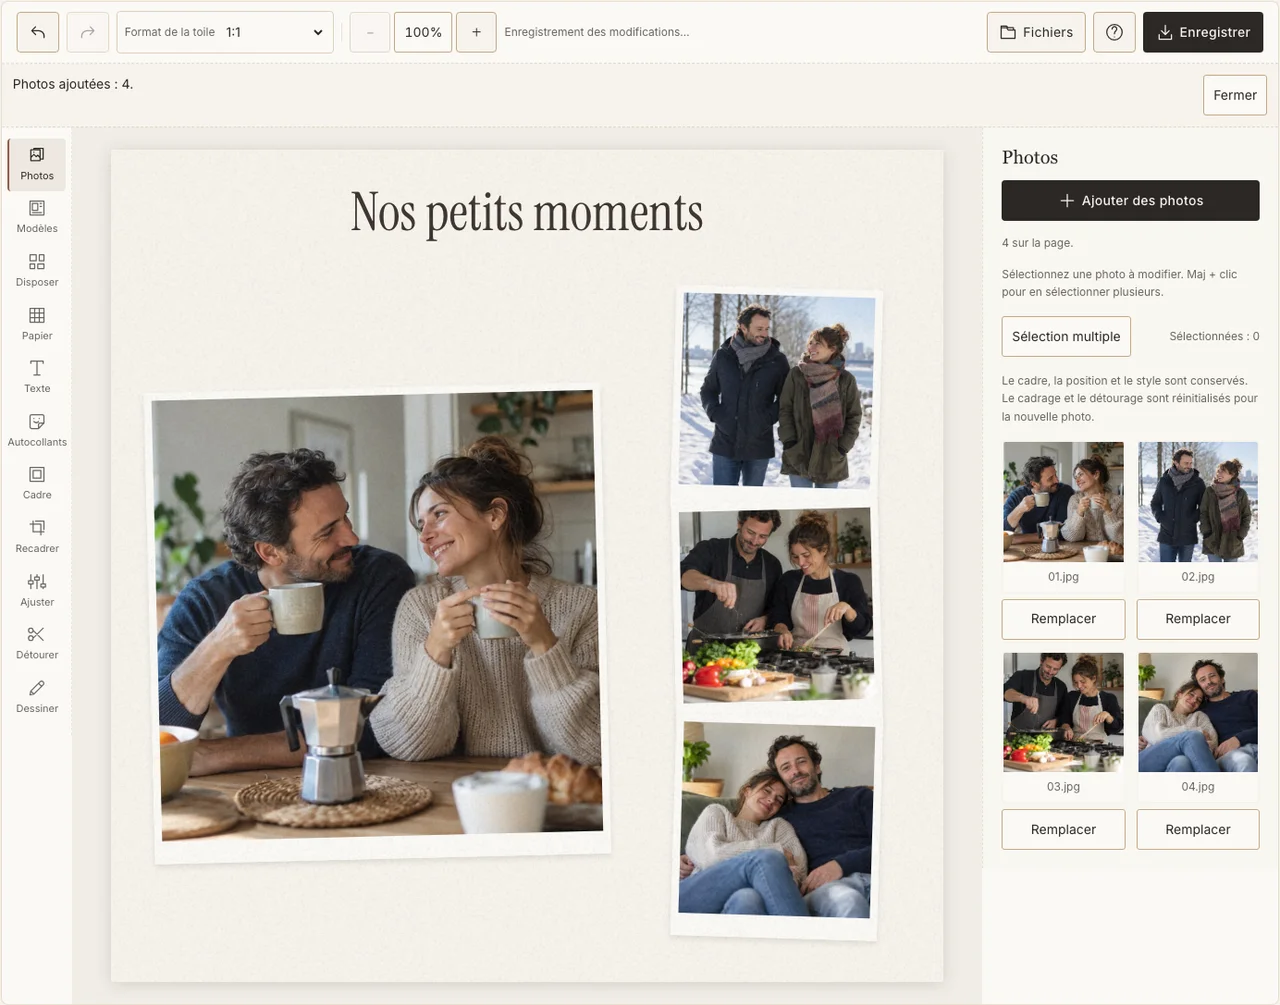The image size is (1280, 1005).
Task: Select the 02.jpg snow photo thumbnail
Action: [x=1198, y=502]
